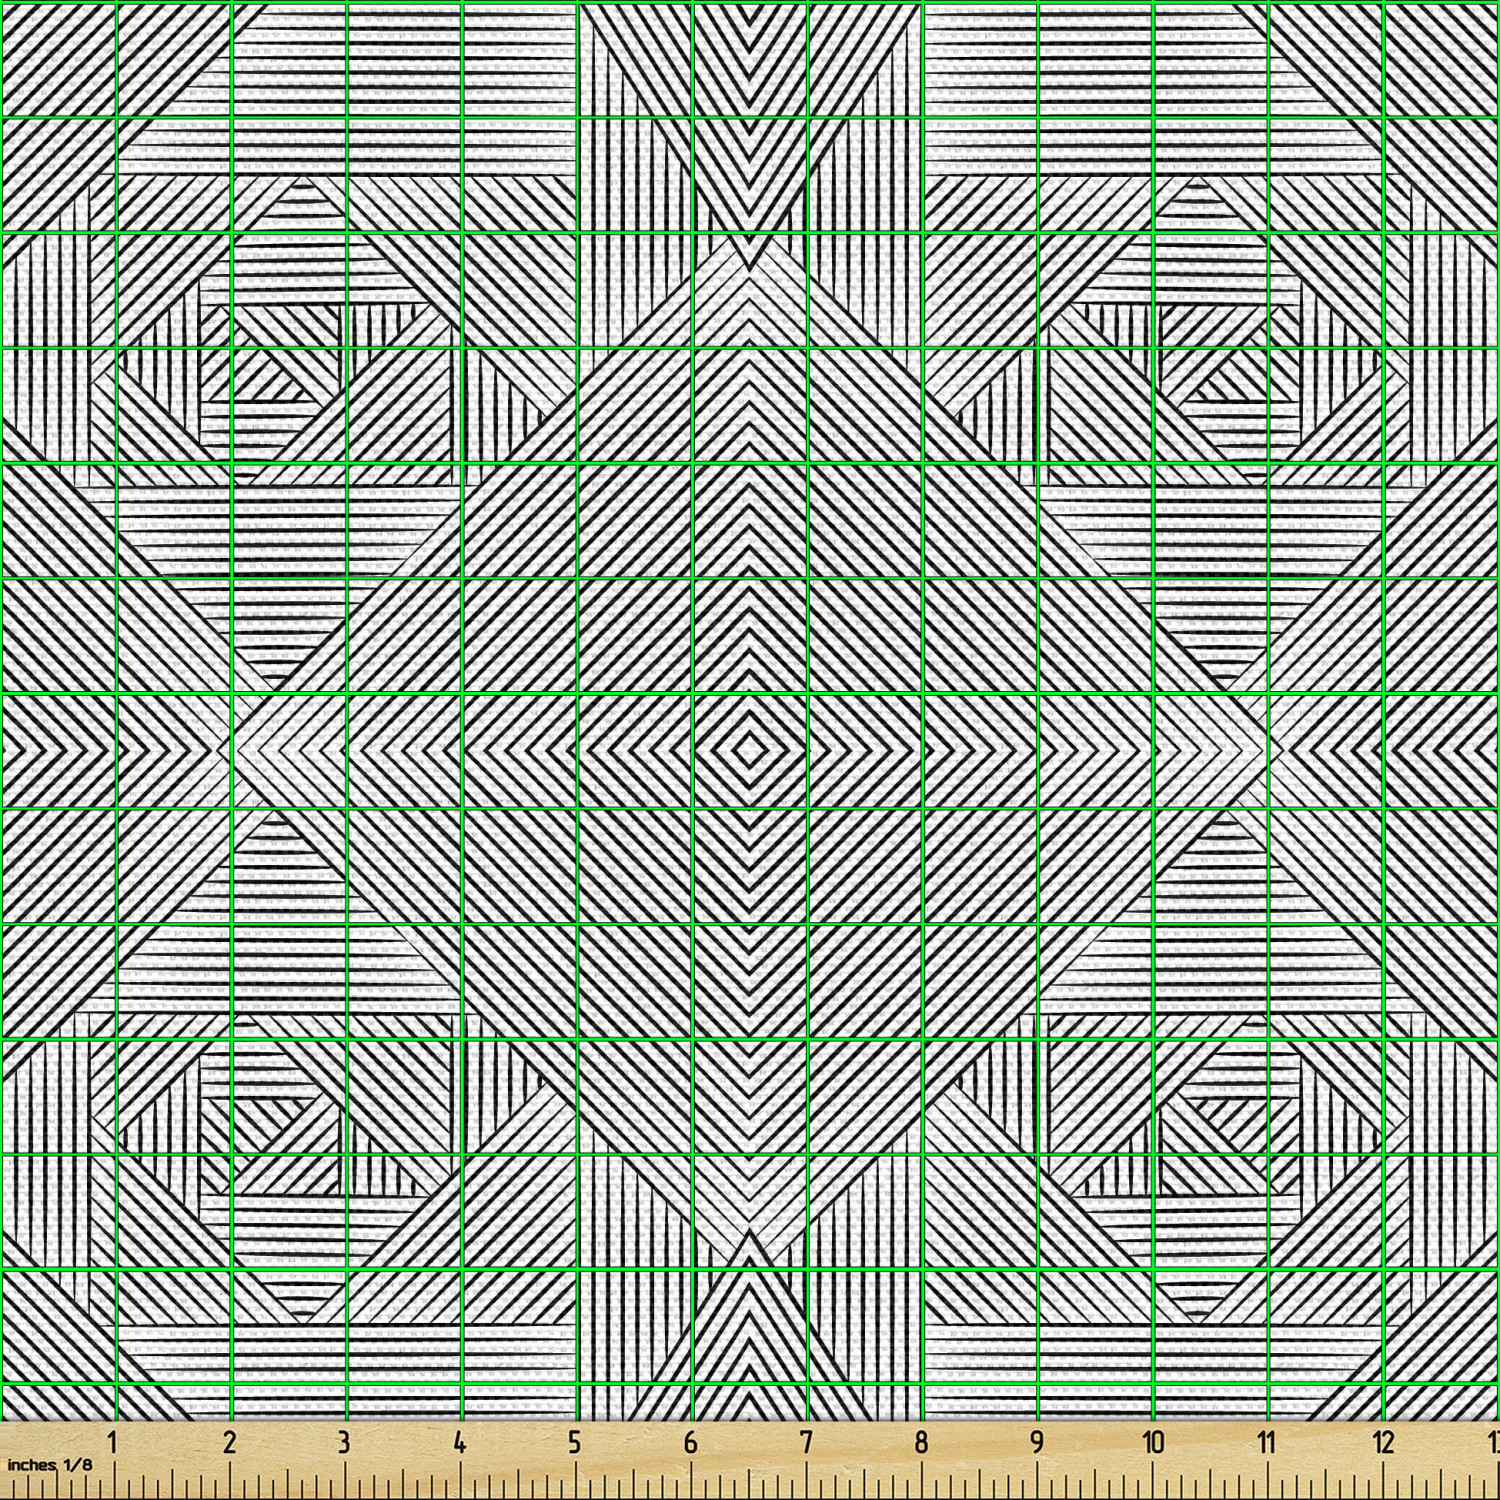Click the ruler's number 11 marking
This screenshot has width=1500, height=1500.
click(1267, 1442)
